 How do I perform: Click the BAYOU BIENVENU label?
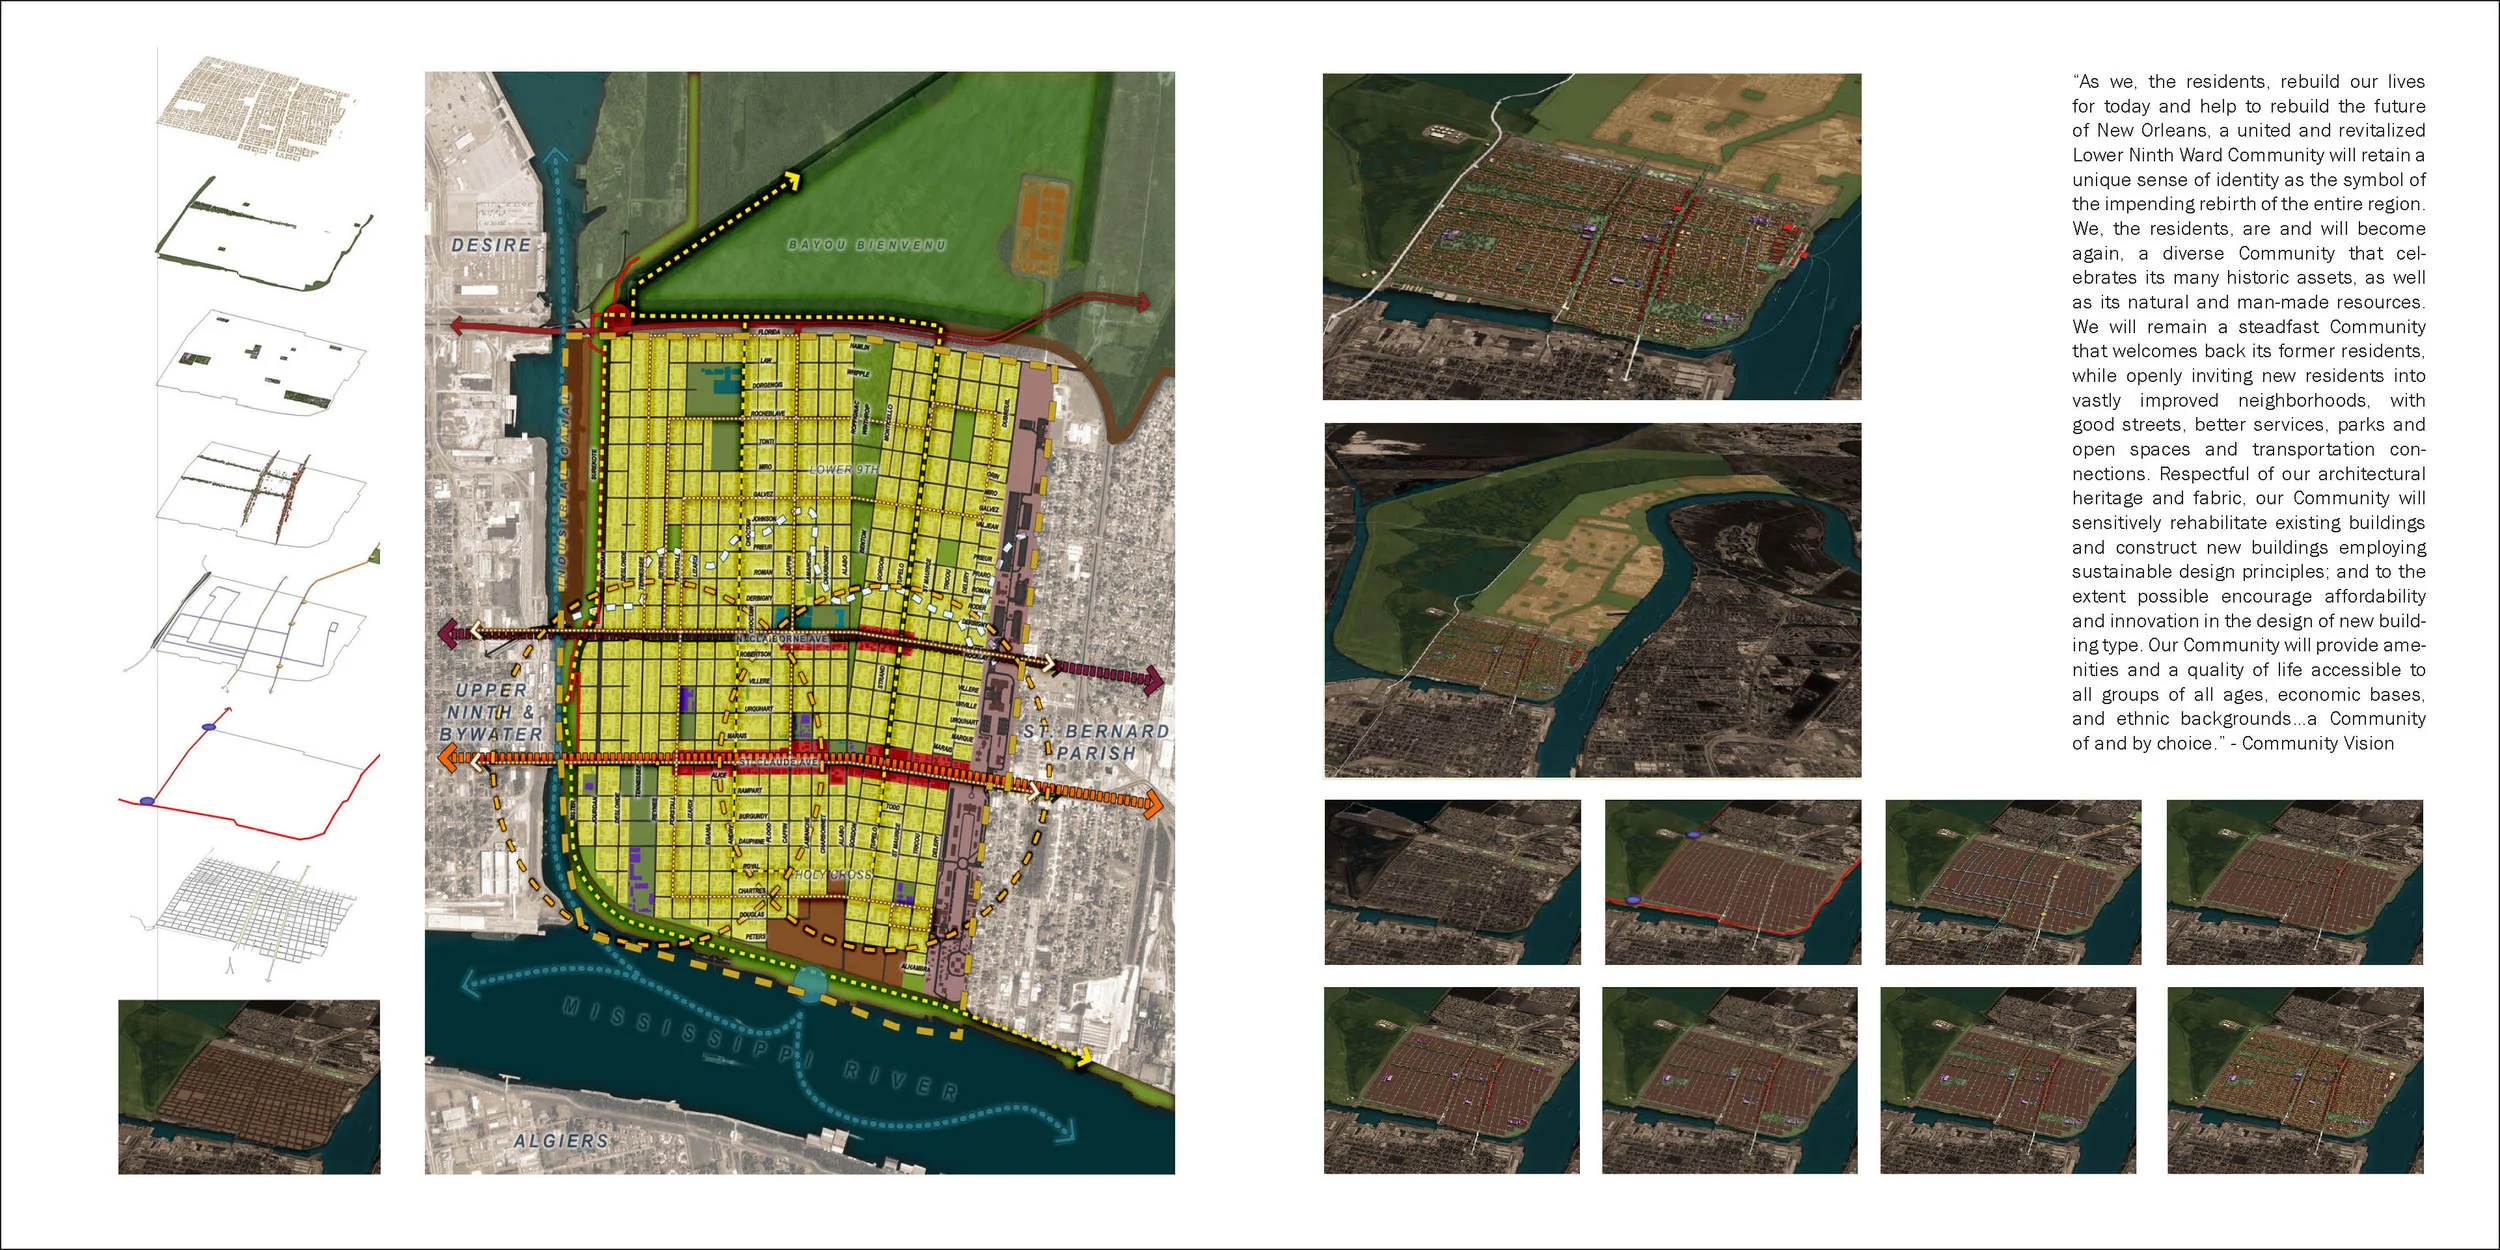[867, 245]
